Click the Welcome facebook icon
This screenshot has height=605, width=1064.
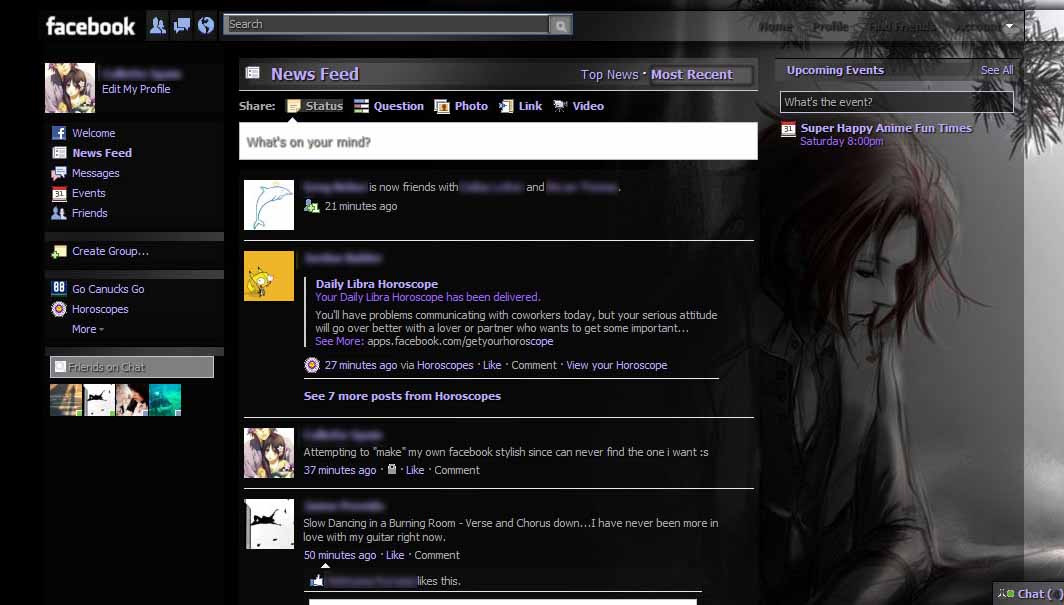click(59, 133)
